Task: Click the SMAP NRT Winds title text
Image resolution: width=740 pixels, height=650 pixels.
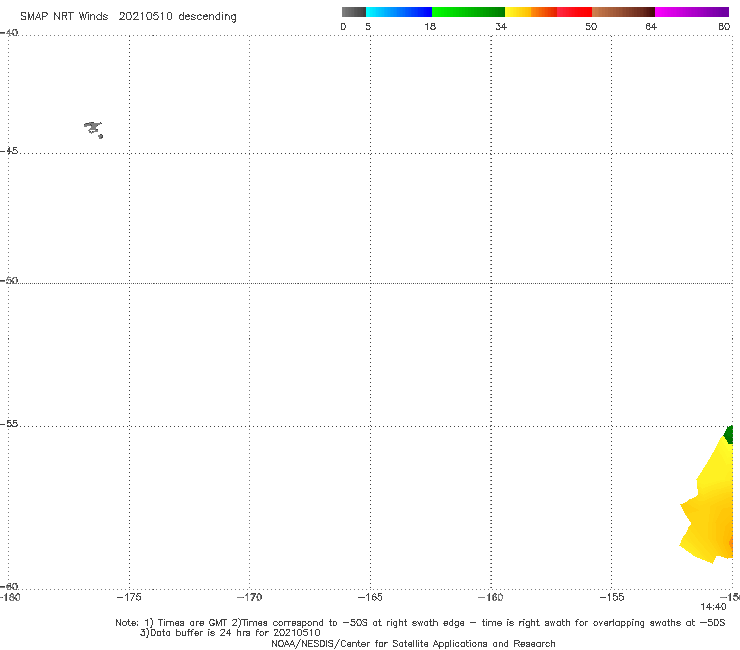Action: pos(64,17)
